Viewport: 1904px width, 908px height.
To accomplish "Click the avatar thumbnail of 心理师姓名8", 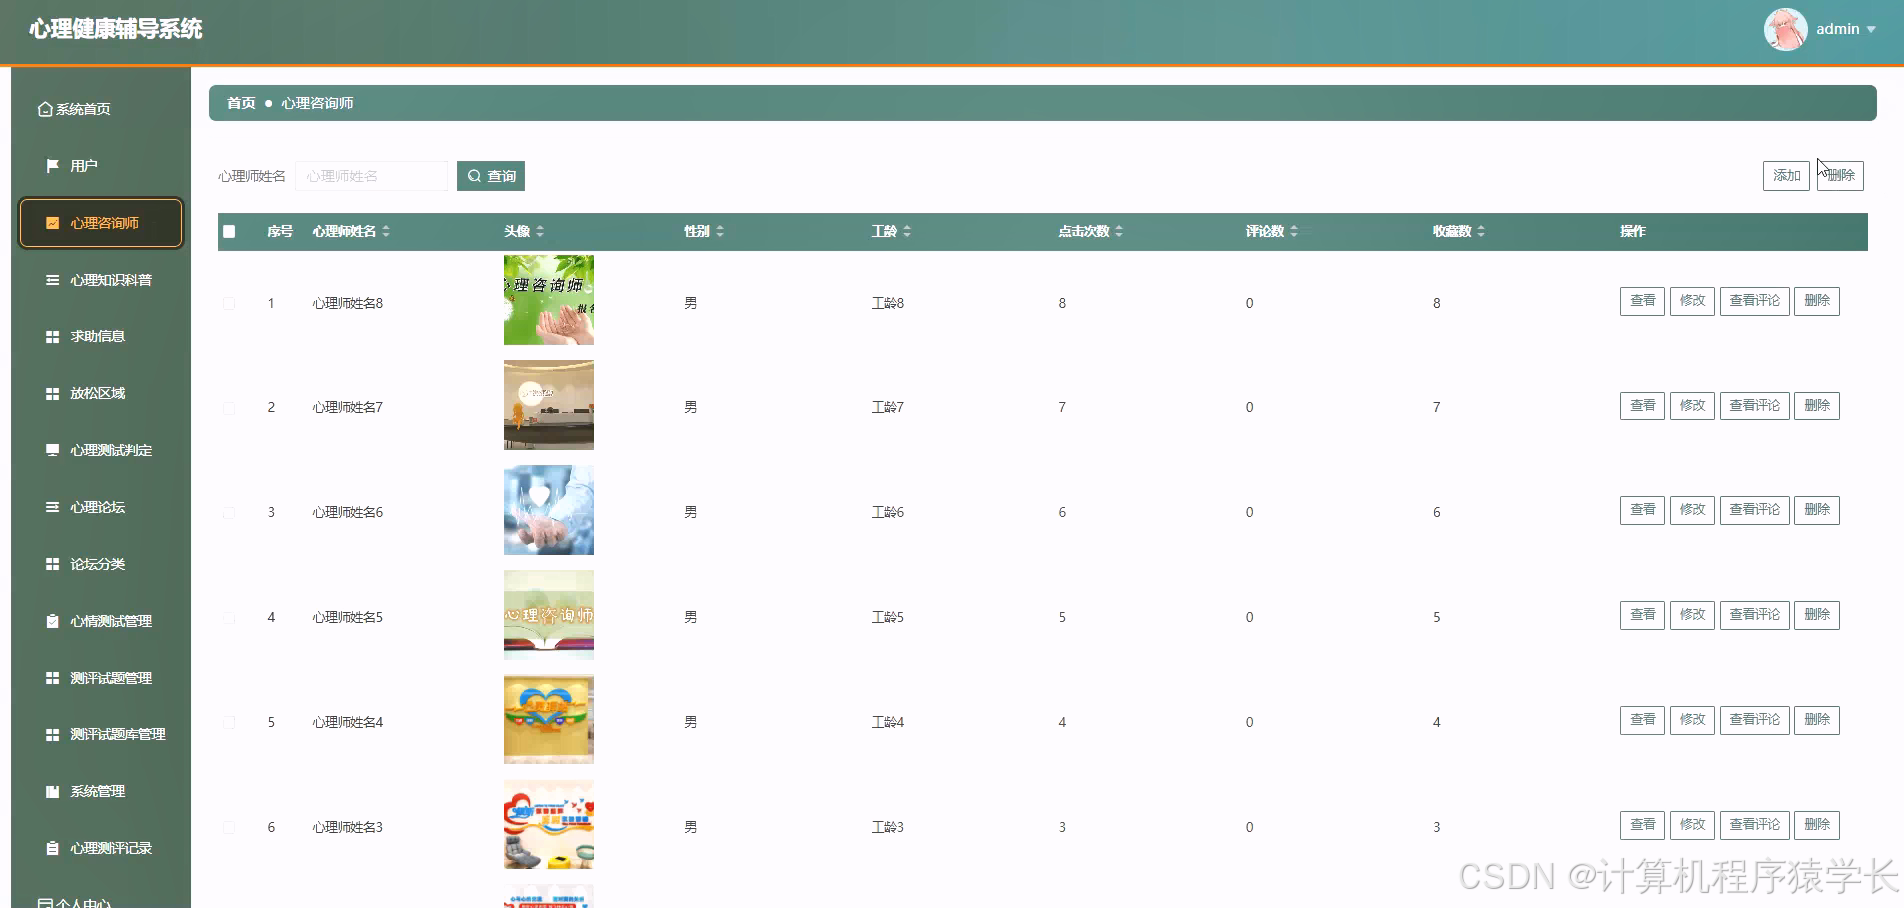I will pos(549,300).
